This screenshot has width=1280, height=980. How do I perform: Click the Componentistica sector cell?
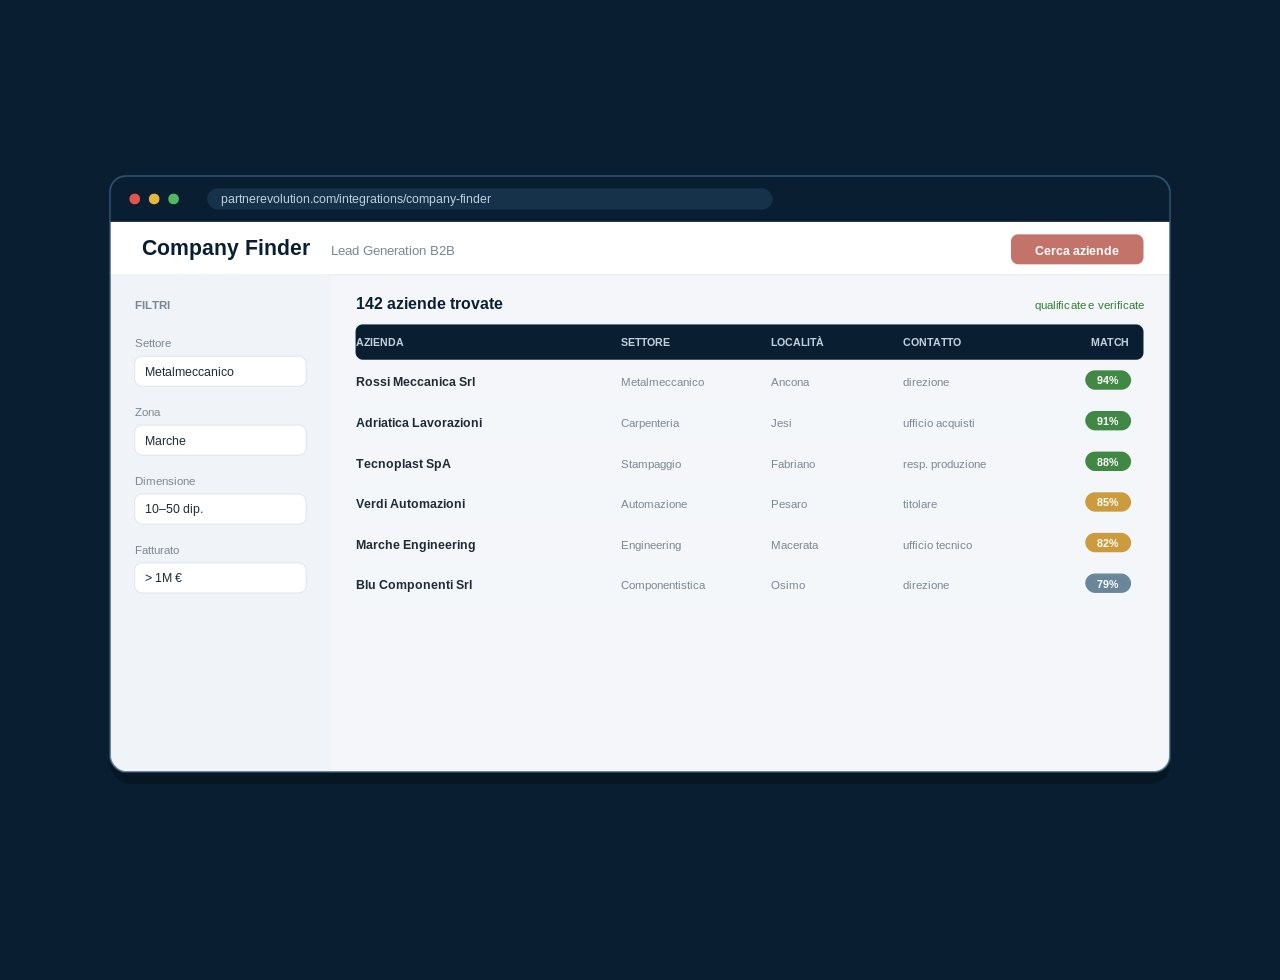pos(663,585)
